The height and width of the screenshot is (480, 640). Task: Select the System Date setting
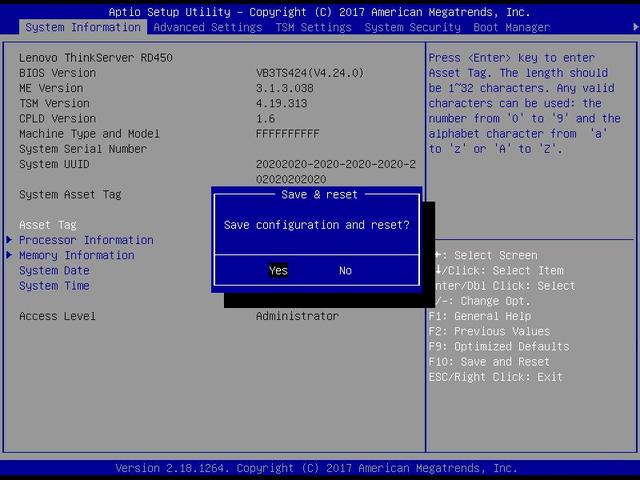click(x=54, y=271)
